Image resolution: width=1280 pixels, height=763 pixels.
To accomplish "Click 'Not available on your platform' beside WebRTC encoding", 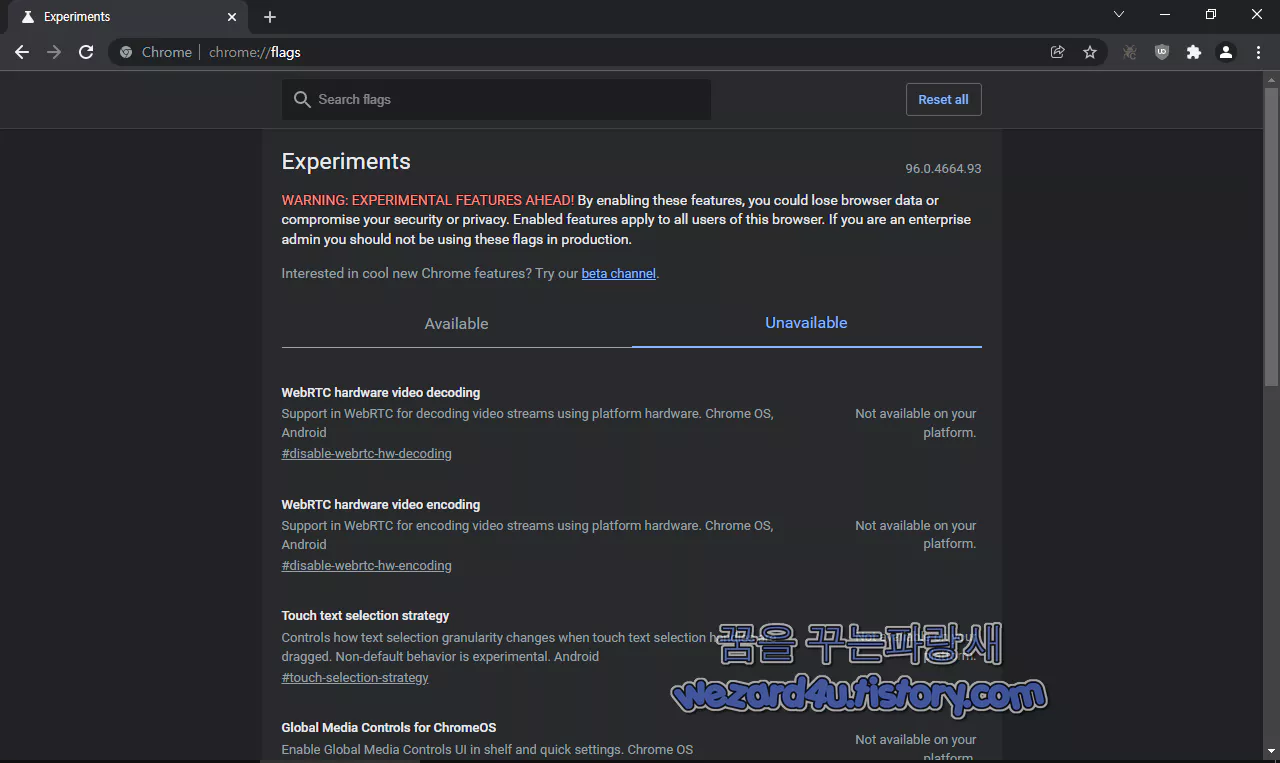I will click(915, 535).
